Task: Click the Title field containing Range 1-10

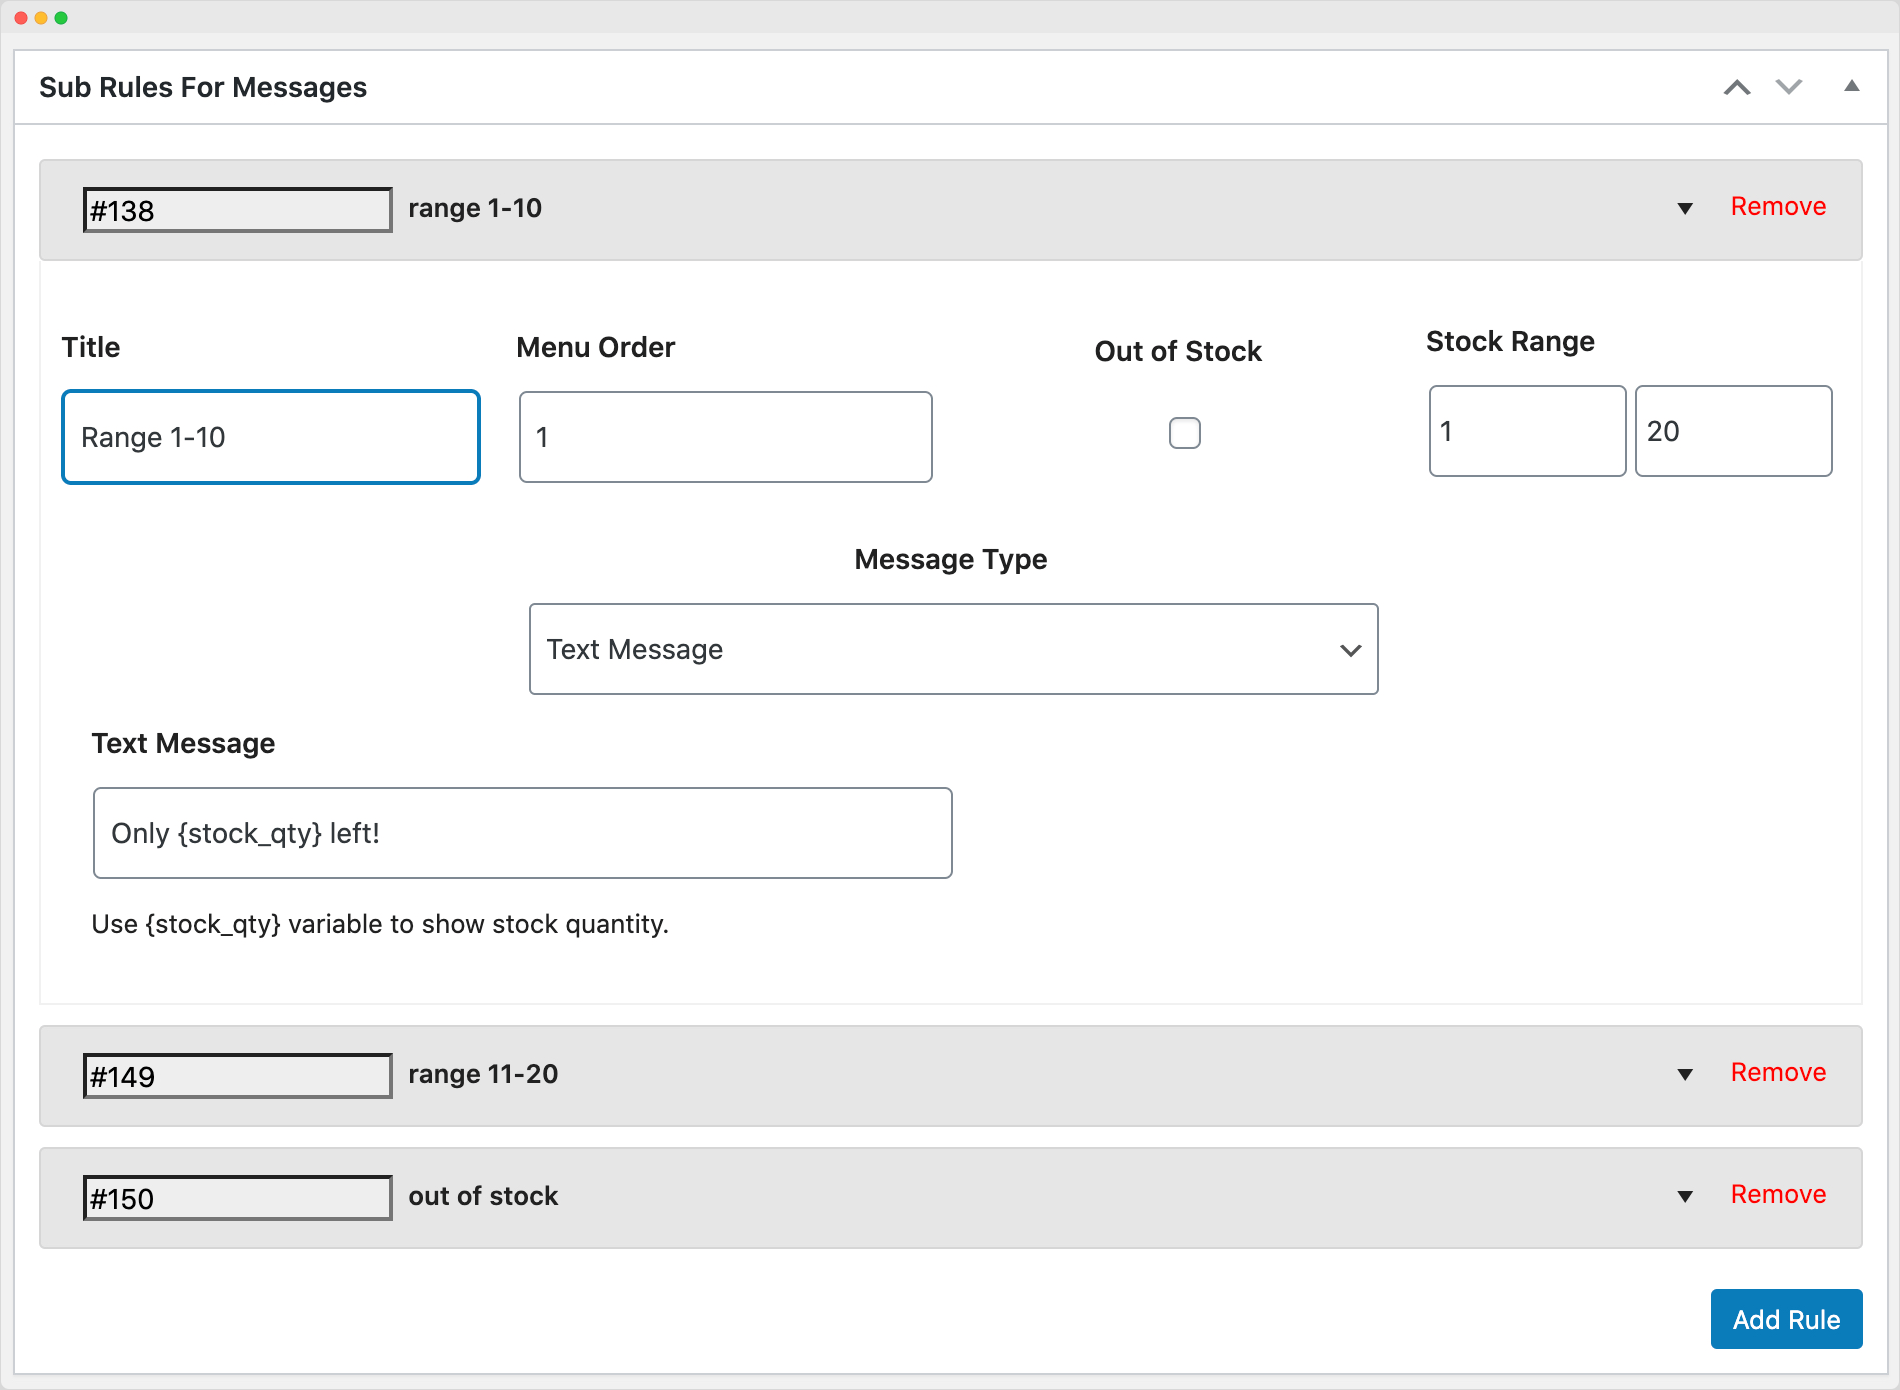Action: point(270,437)
